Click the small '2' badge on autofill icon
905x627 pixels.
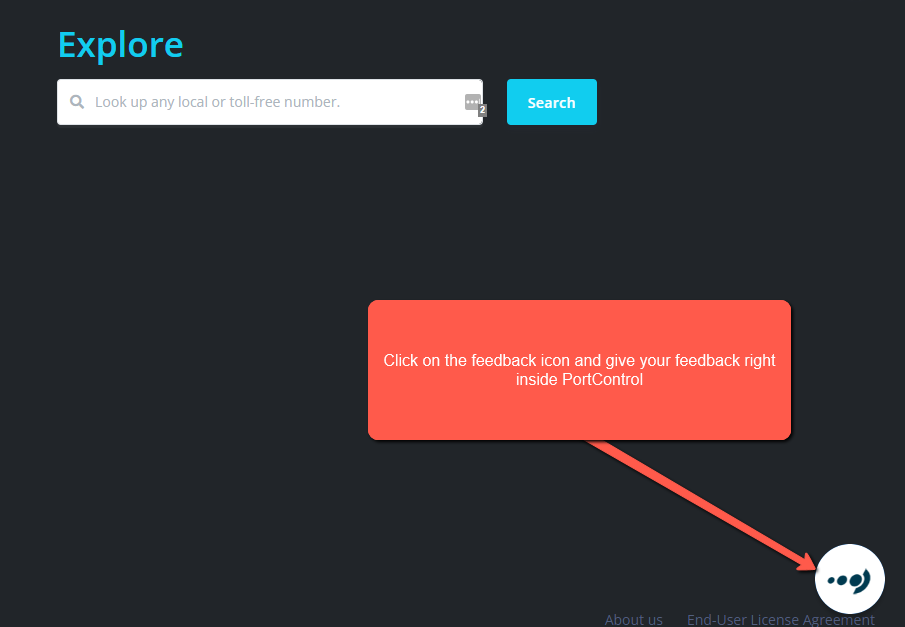pos(482,111)
